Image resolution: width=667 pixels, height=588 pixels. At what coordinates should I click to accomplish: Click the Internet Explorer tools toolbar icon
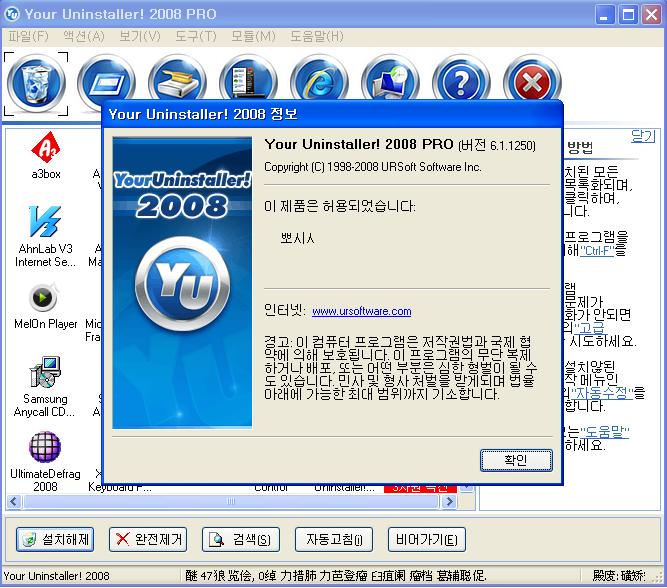[319, 78]
